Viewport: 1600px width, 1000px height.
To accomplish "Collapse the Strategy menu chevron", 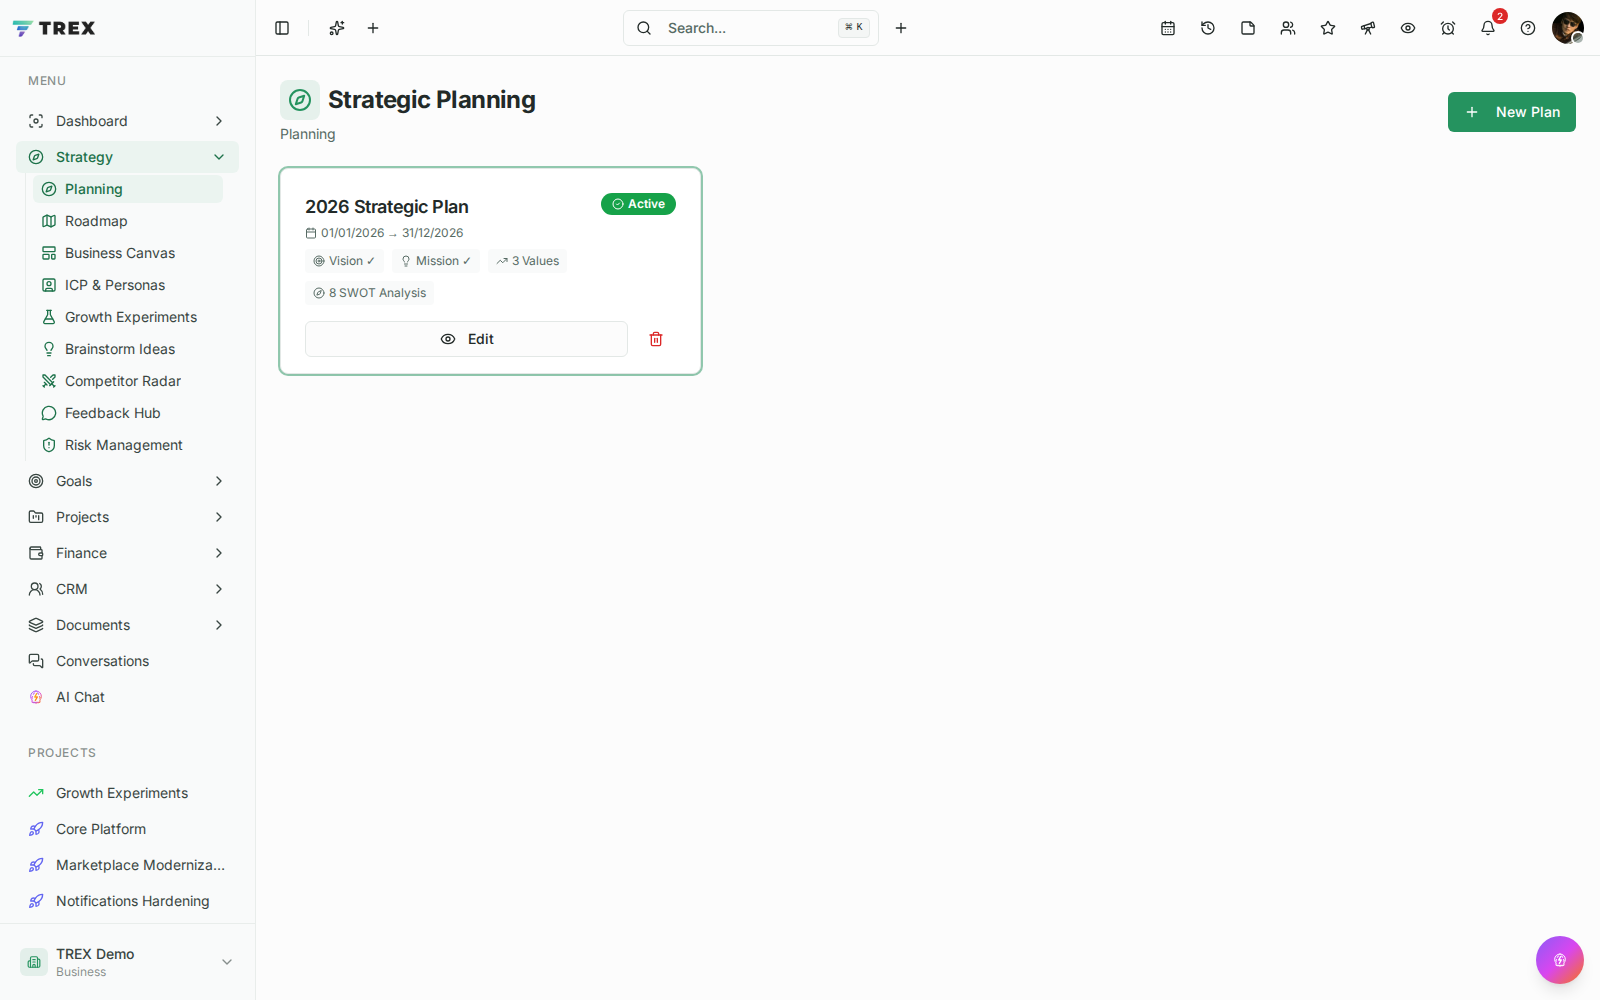I will [x=219, y=157].
